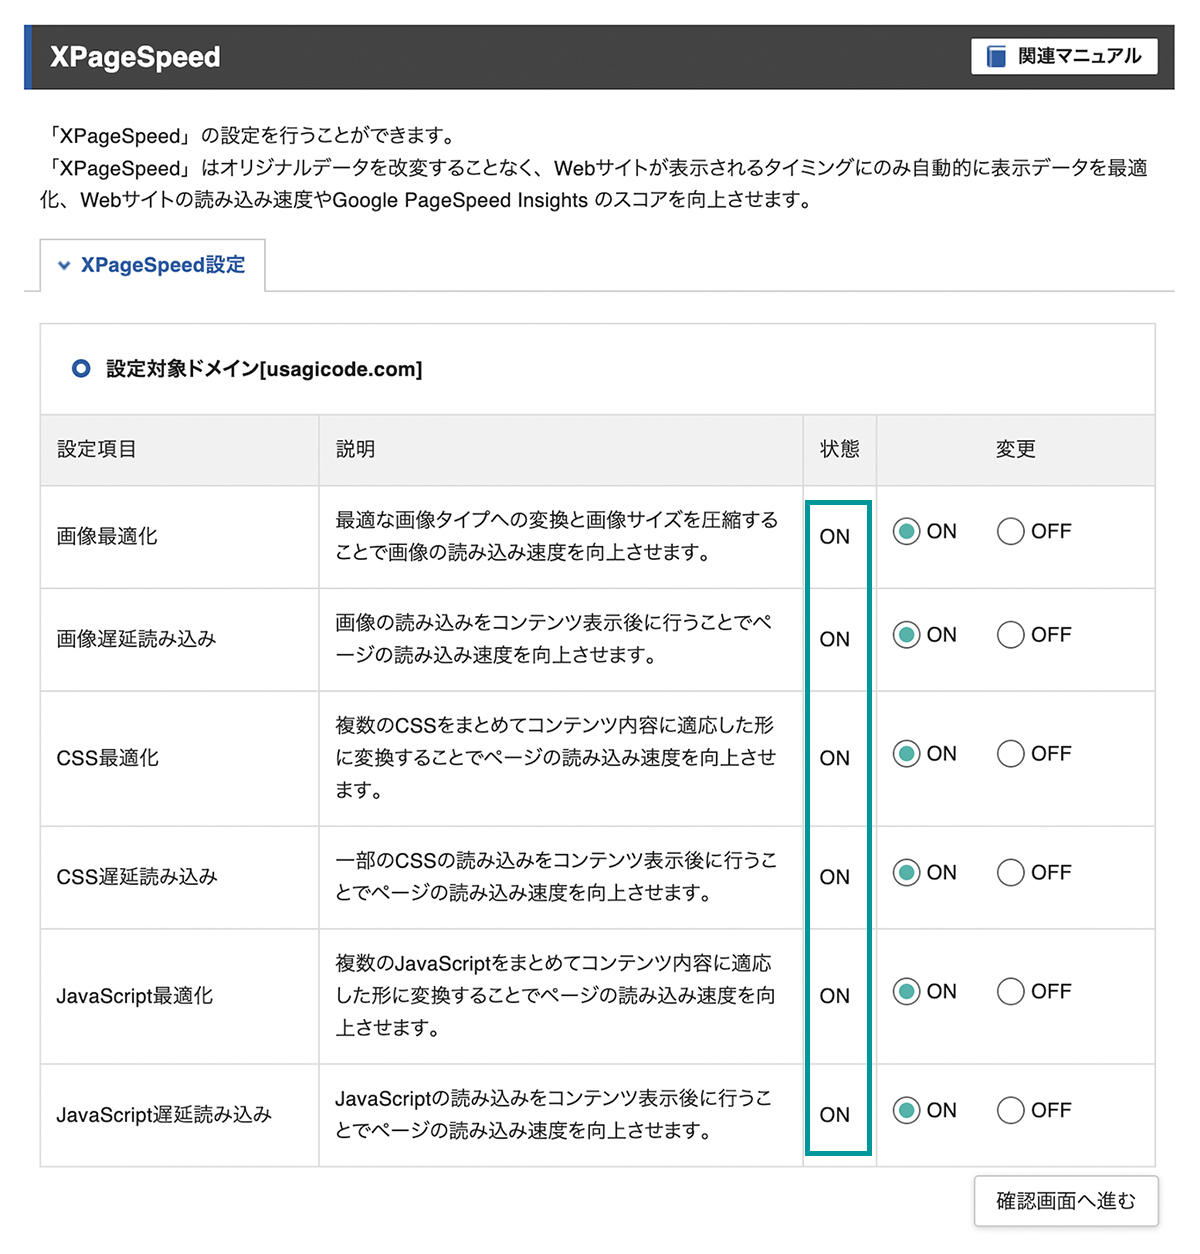Click the 確認画面へ進む button
This screenshot has width=1200, height=1254.
(x=1066, y=1201)
